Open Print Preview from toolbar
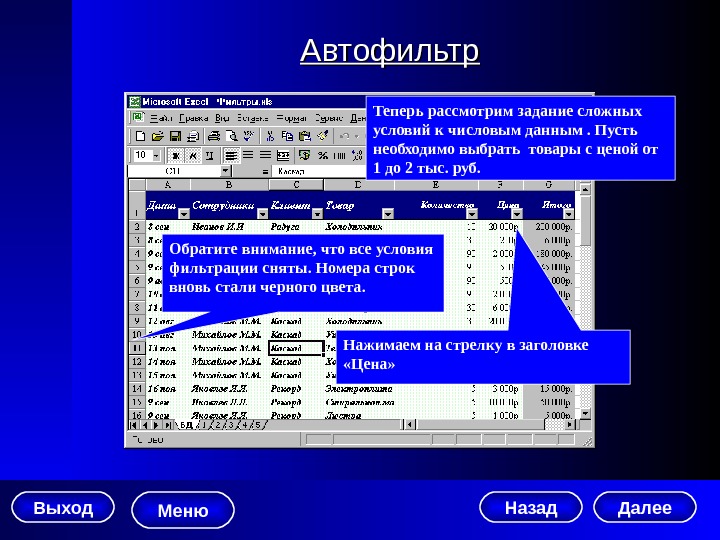Viewport: 720px width, 540px height. (x=232, y=136)
